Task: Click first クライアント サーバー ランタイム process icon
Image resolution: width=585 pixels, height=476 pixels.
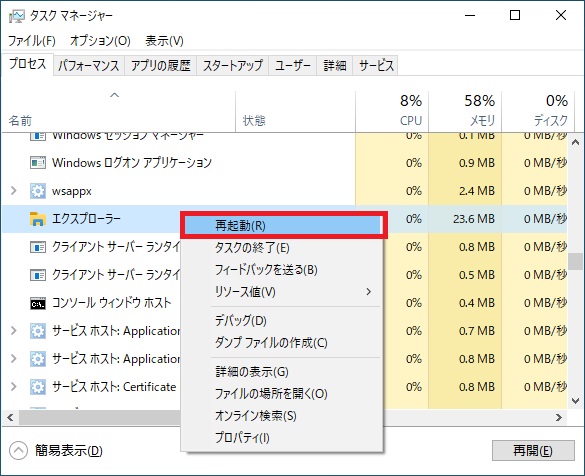Action: coord(38,247)
